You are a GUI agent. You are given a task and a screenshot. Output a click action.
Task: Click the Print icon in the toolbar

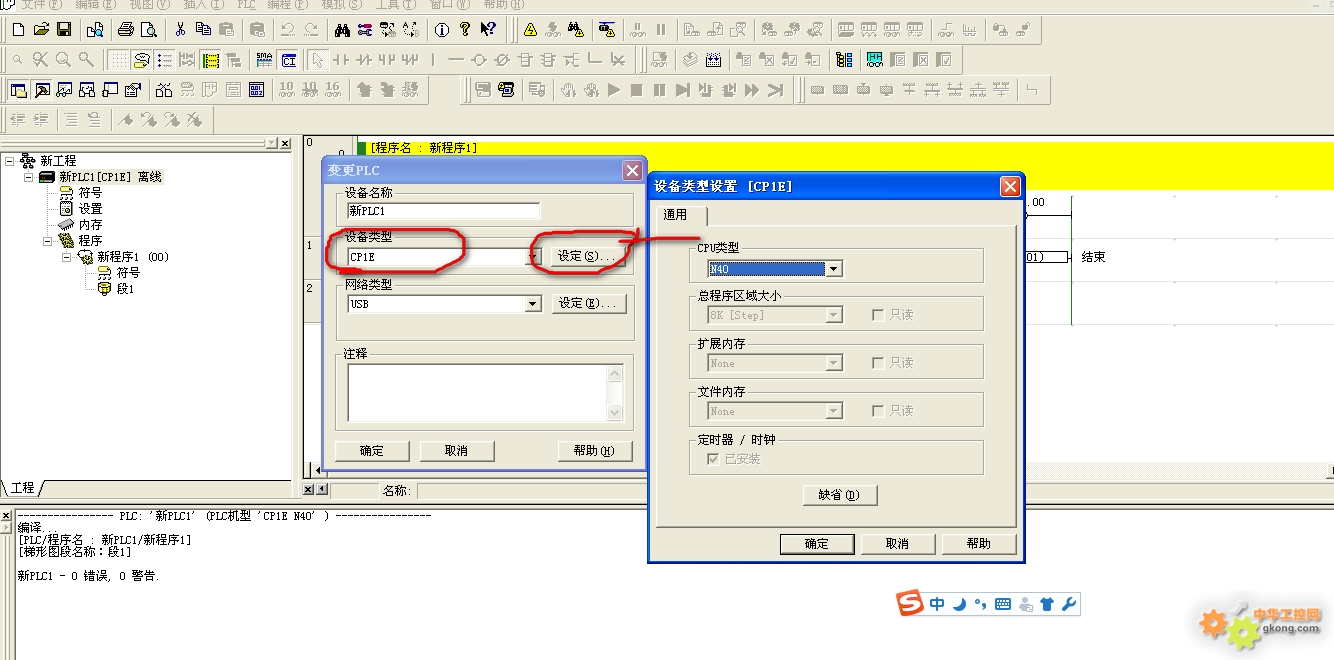[x=126, y=30]
